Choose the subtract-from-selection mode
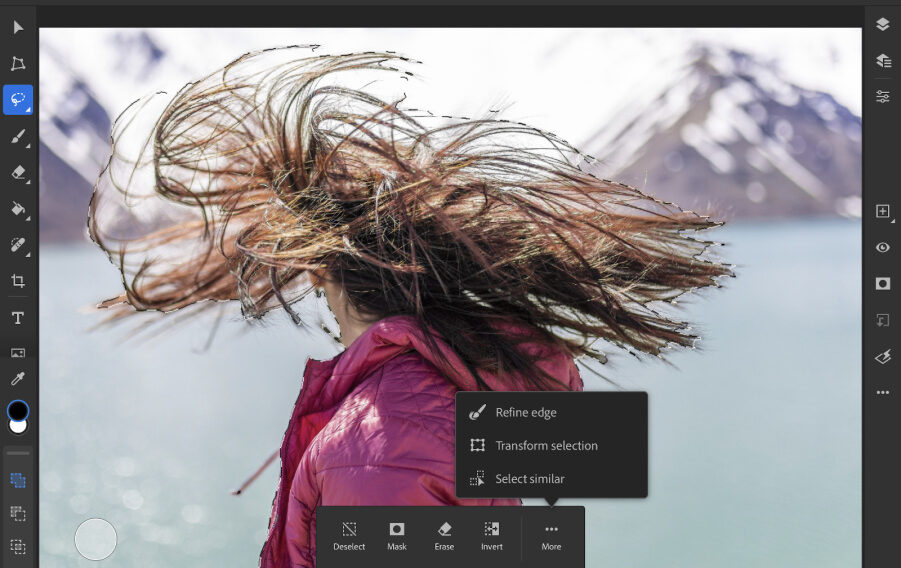 pyautogui.click(x=18, y=513)
